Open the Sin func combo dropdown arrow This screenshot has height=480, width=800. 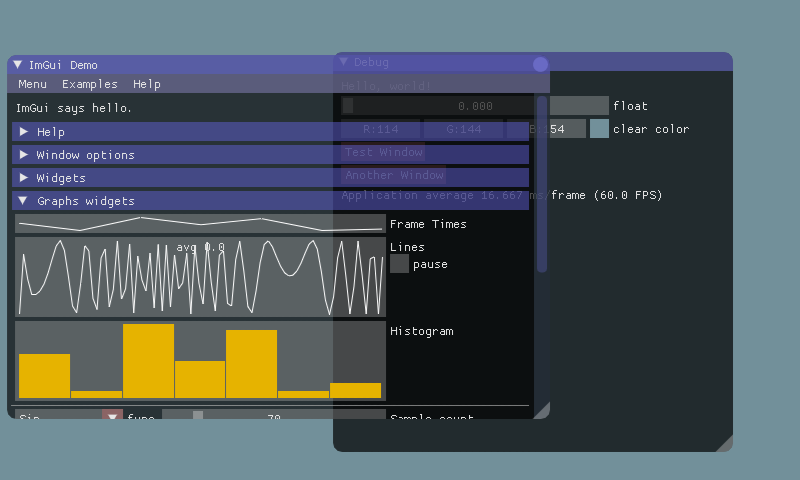click(x=112, y=414)
